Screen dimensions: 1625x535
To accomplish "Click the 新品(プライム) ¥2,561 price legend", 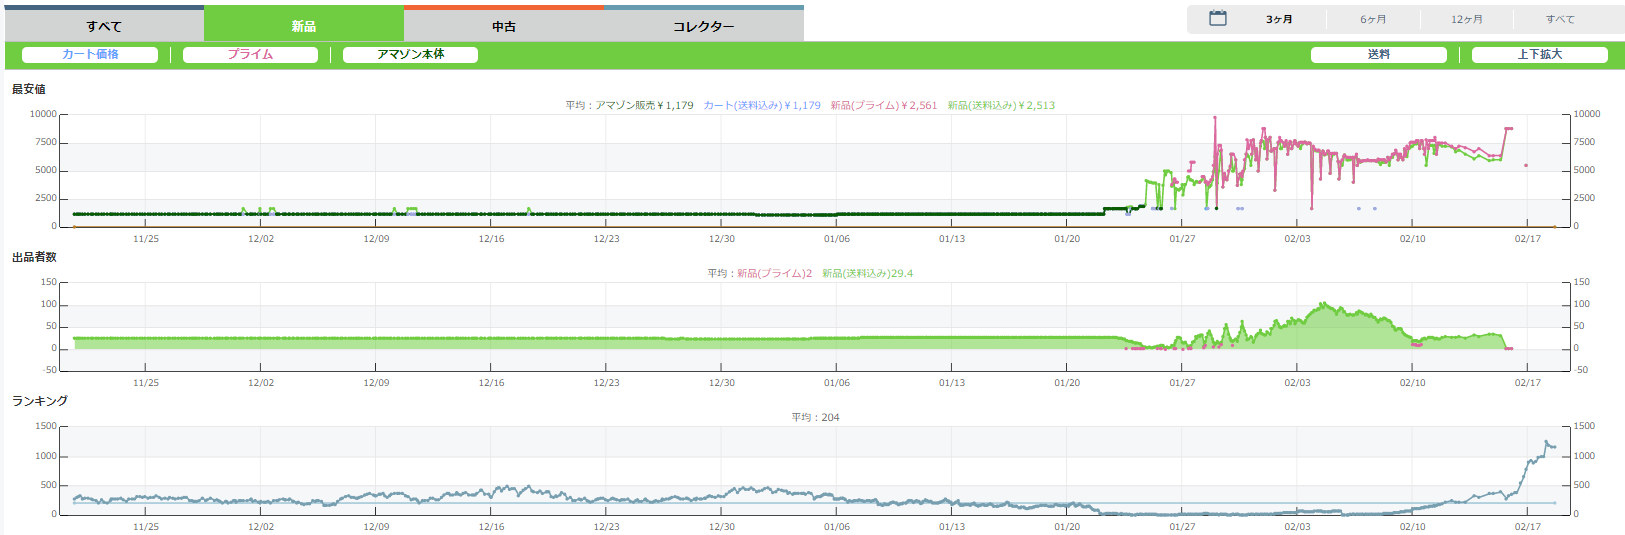I will coord(883,105).
